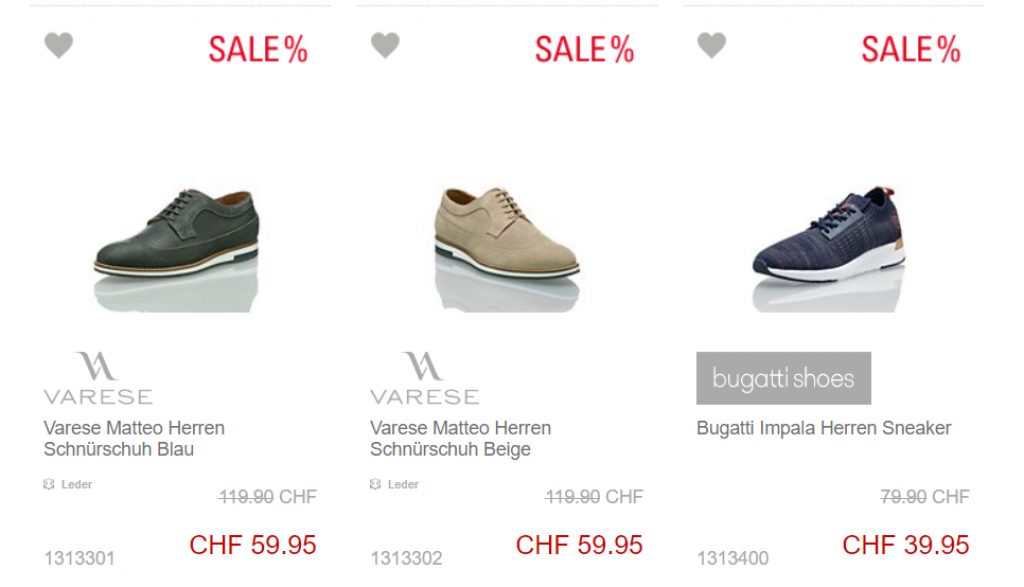Screen dimensions: 1024x587
Task: Add Bugatti Impala sneaker to wishlist heart
Action: 712,45
